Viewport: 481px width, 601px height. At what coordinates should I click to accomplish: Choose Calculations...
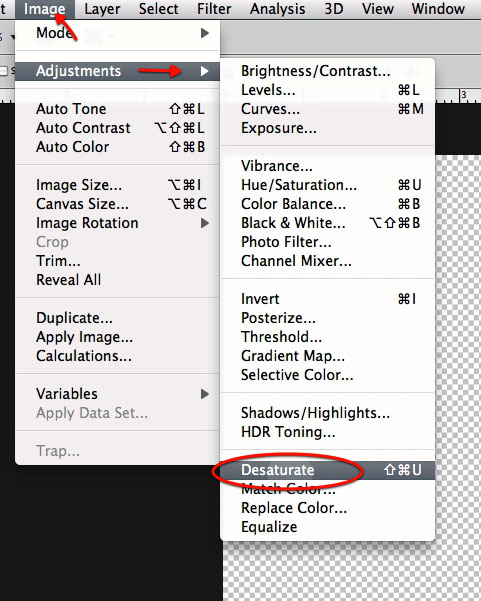tap(117, 356)
